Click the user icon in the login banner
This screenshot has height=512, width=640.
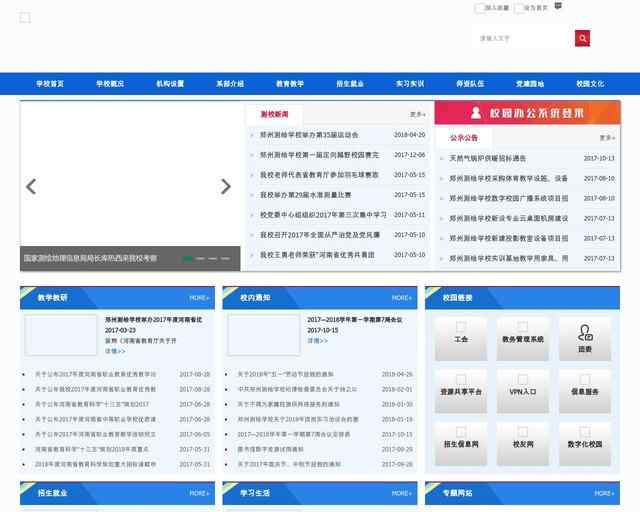(476, 113)
